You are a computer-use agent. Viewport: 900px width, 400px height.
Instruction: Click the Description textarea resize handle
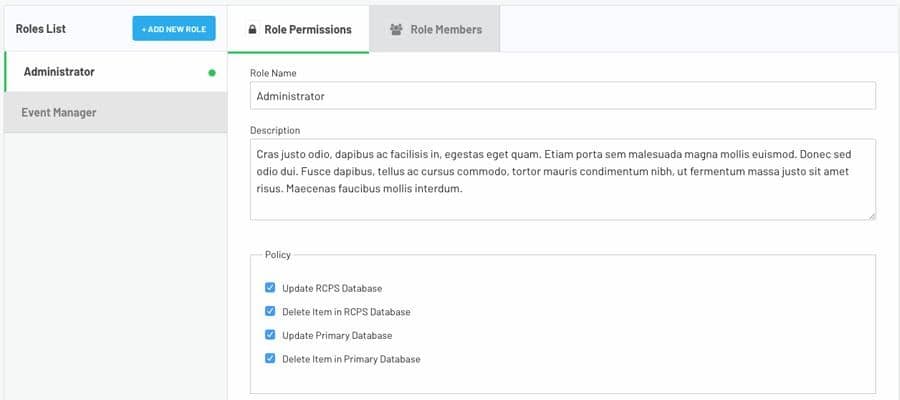(x=872, y=216)
